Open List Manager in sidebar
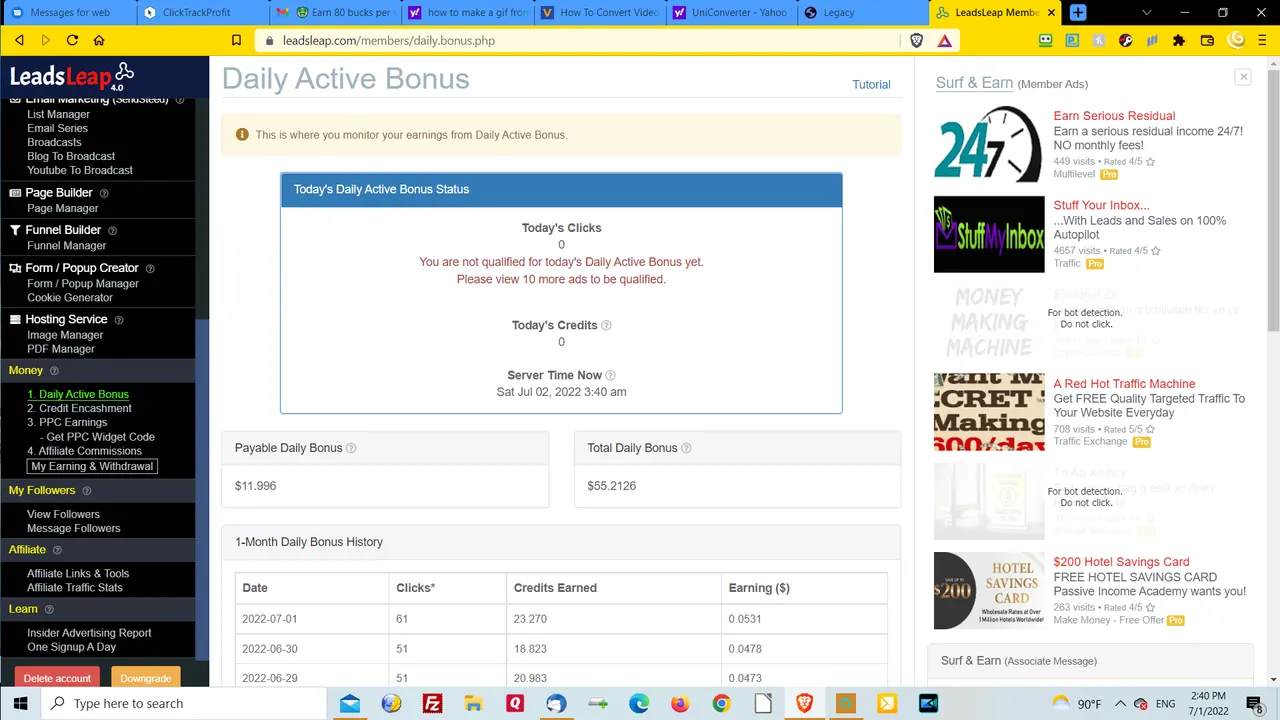The width and height of the screenshot is (1280, 720). [x=58, y=114]
